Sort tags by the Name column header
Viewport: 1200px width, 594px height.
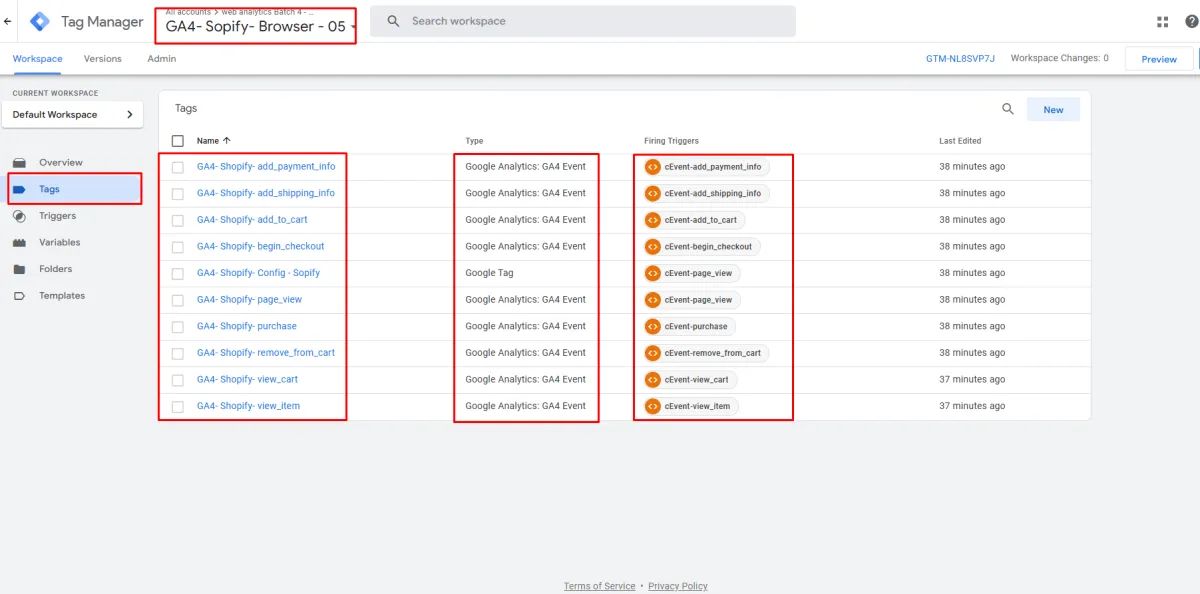click(x=213, y=141)
